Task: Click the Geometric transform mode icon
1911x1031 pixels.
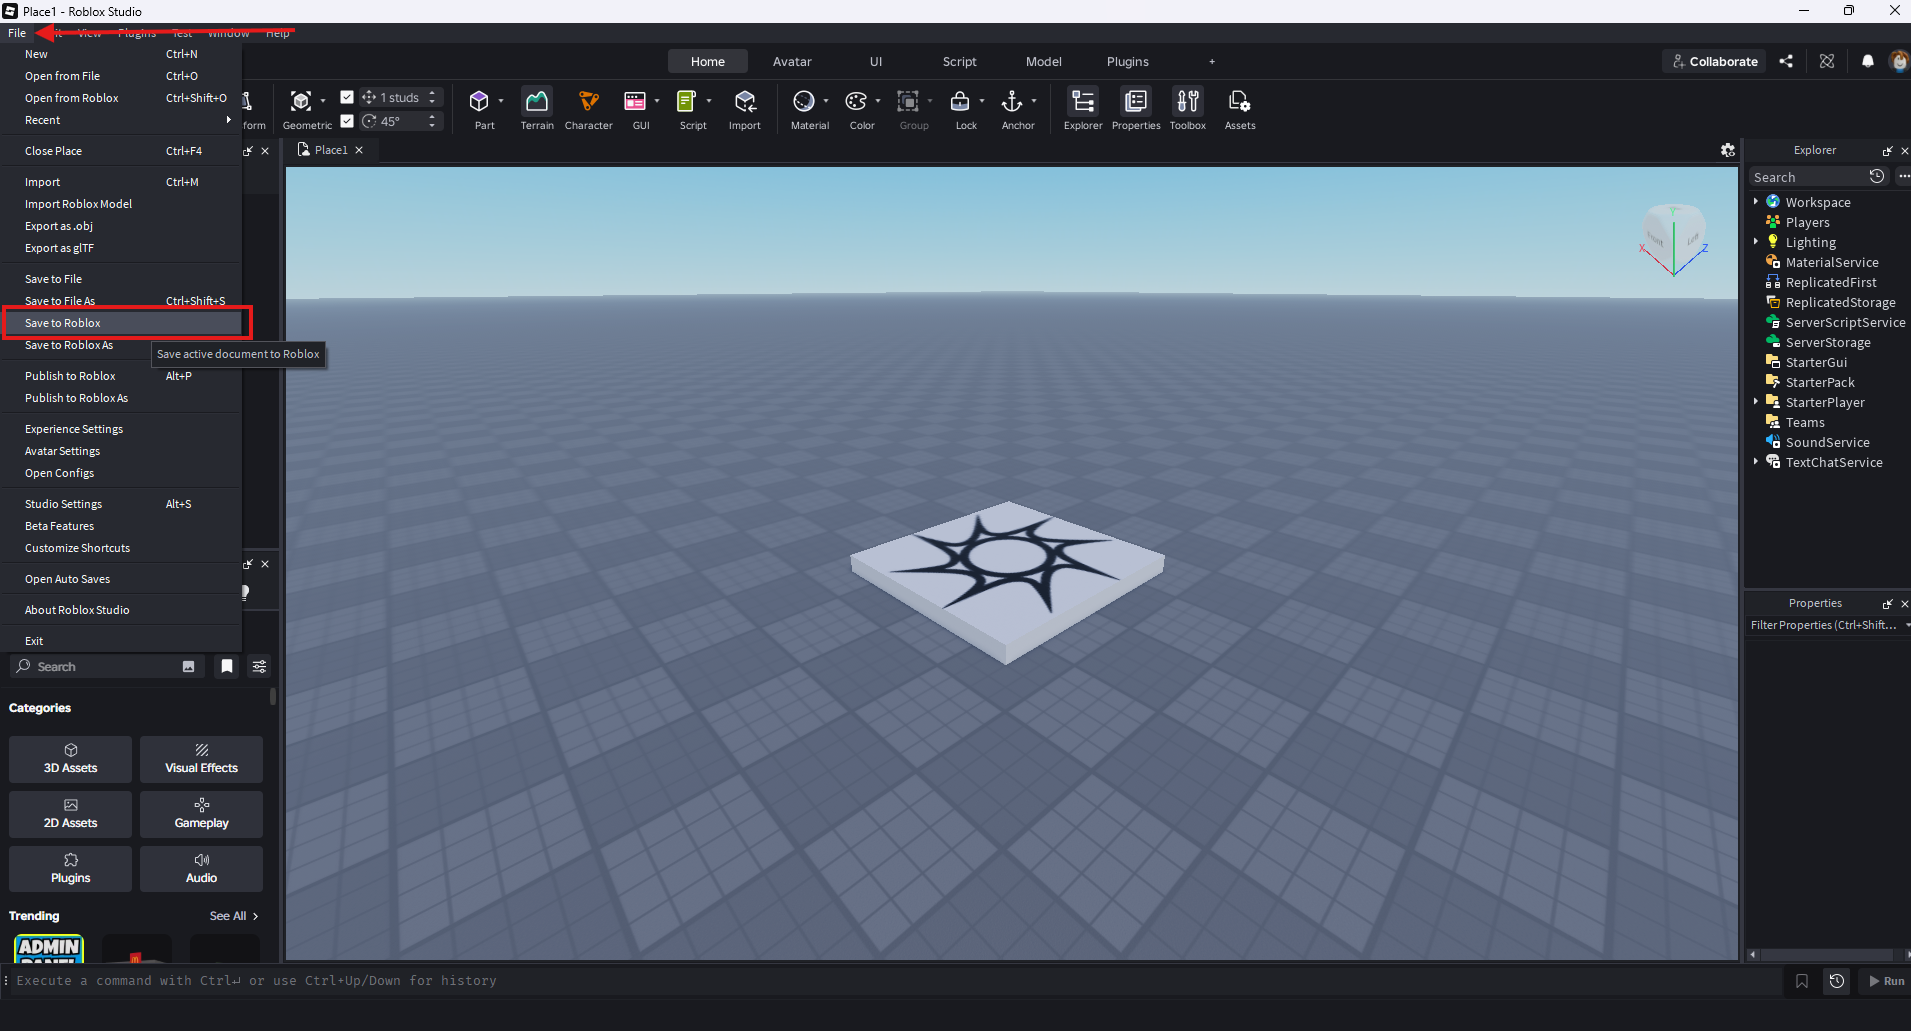Action: click(x=301, y=101)
